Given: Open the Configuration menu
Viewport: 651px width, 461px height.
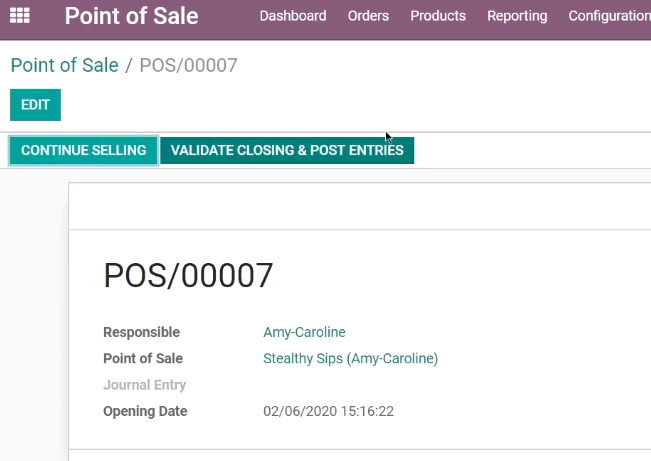Looking at the screenshot, I should click(x=609, y=16).
